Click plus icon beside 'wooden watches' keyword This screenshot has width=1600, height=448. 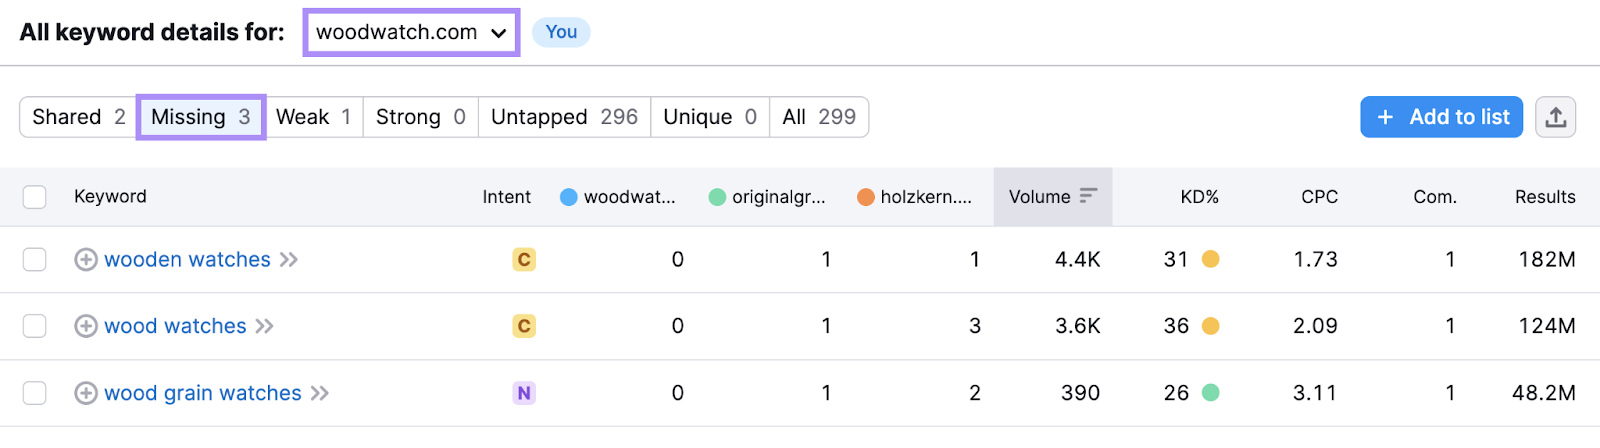pos(86,260)
